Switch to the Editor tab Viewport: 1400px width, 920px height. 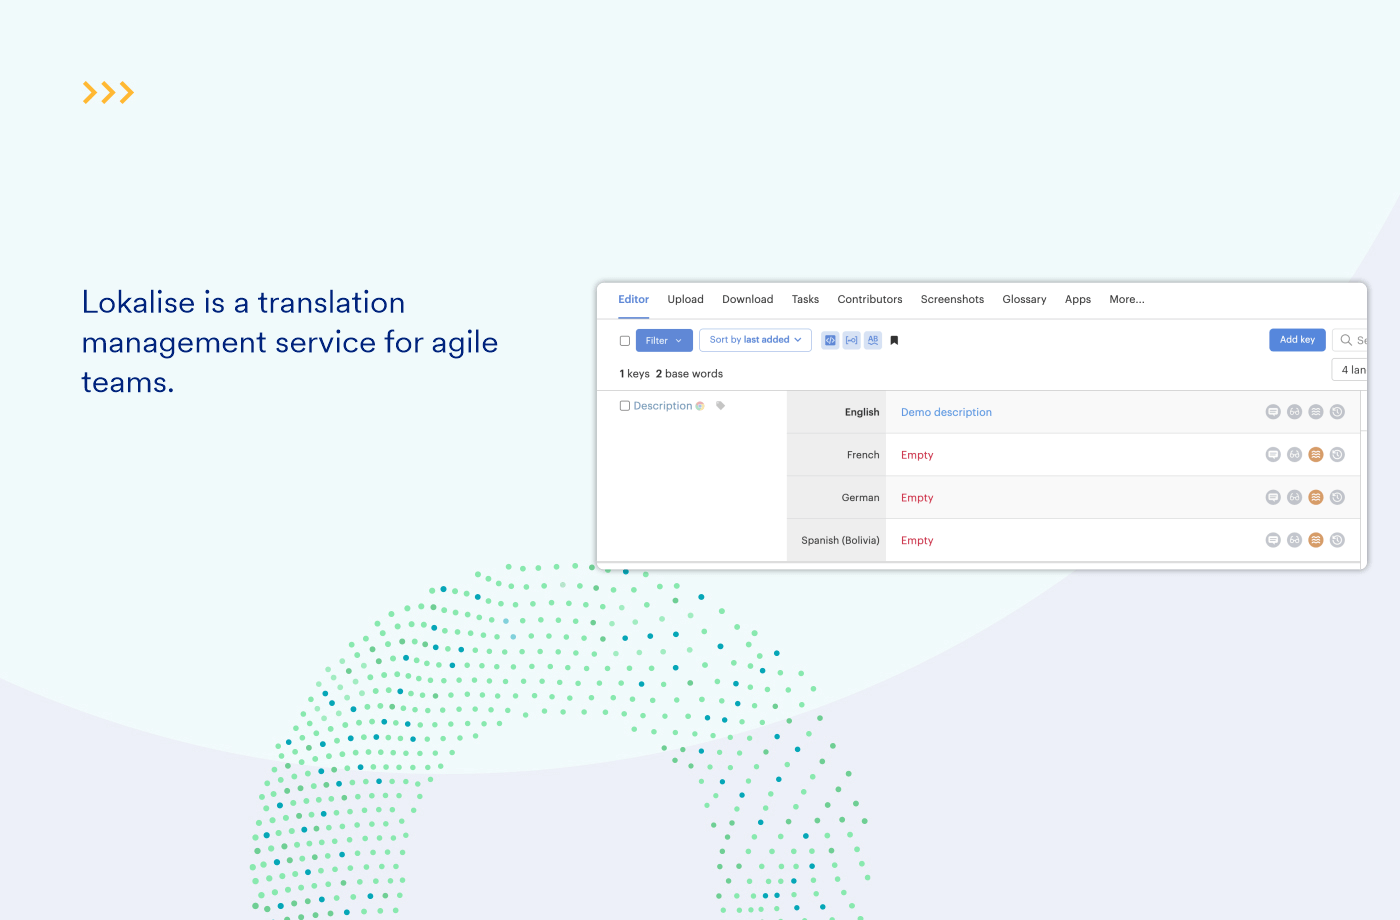[633, 299]
